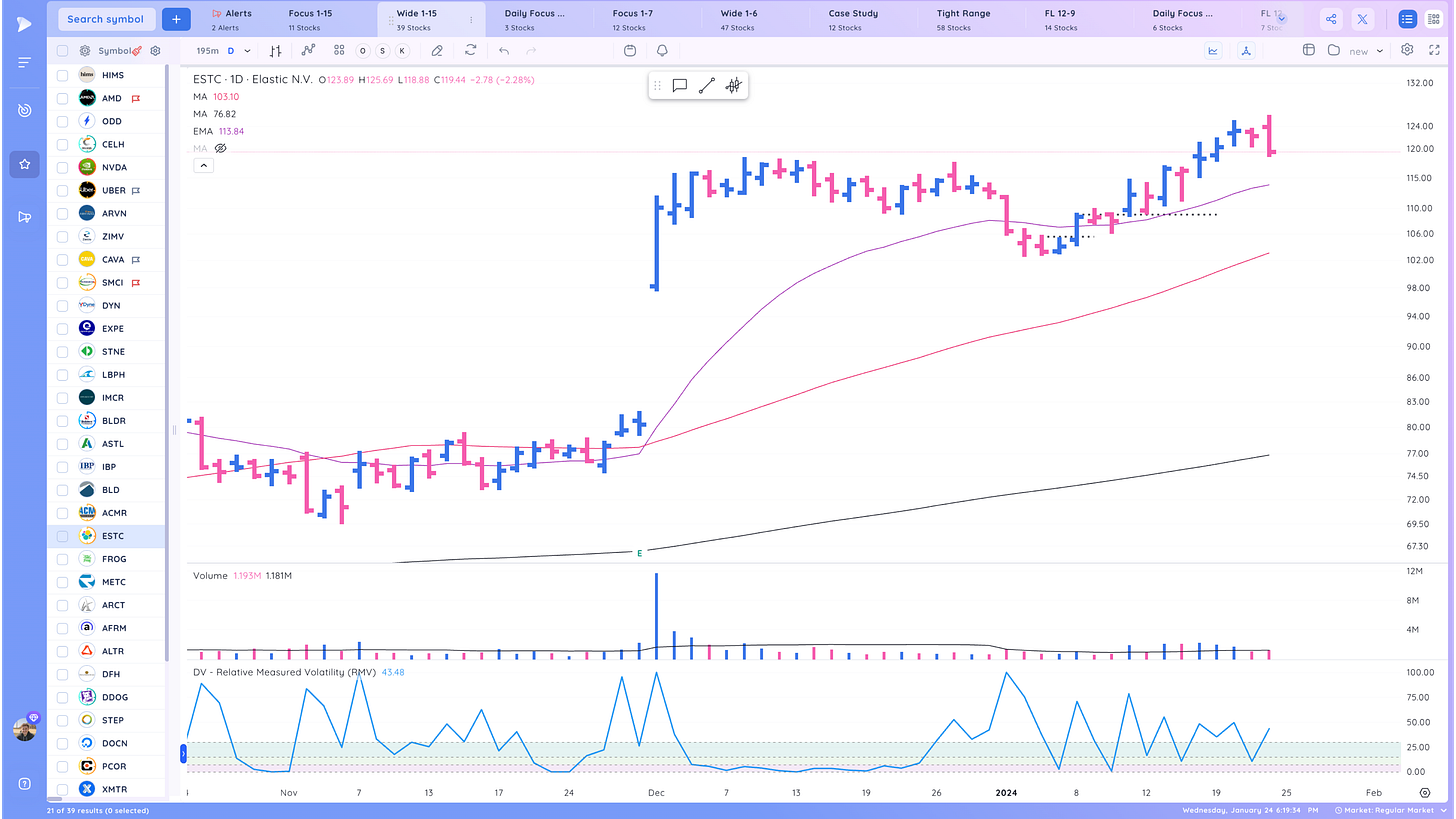Click the share icon at top right

pyautogui.click(x=1331, y=19)
